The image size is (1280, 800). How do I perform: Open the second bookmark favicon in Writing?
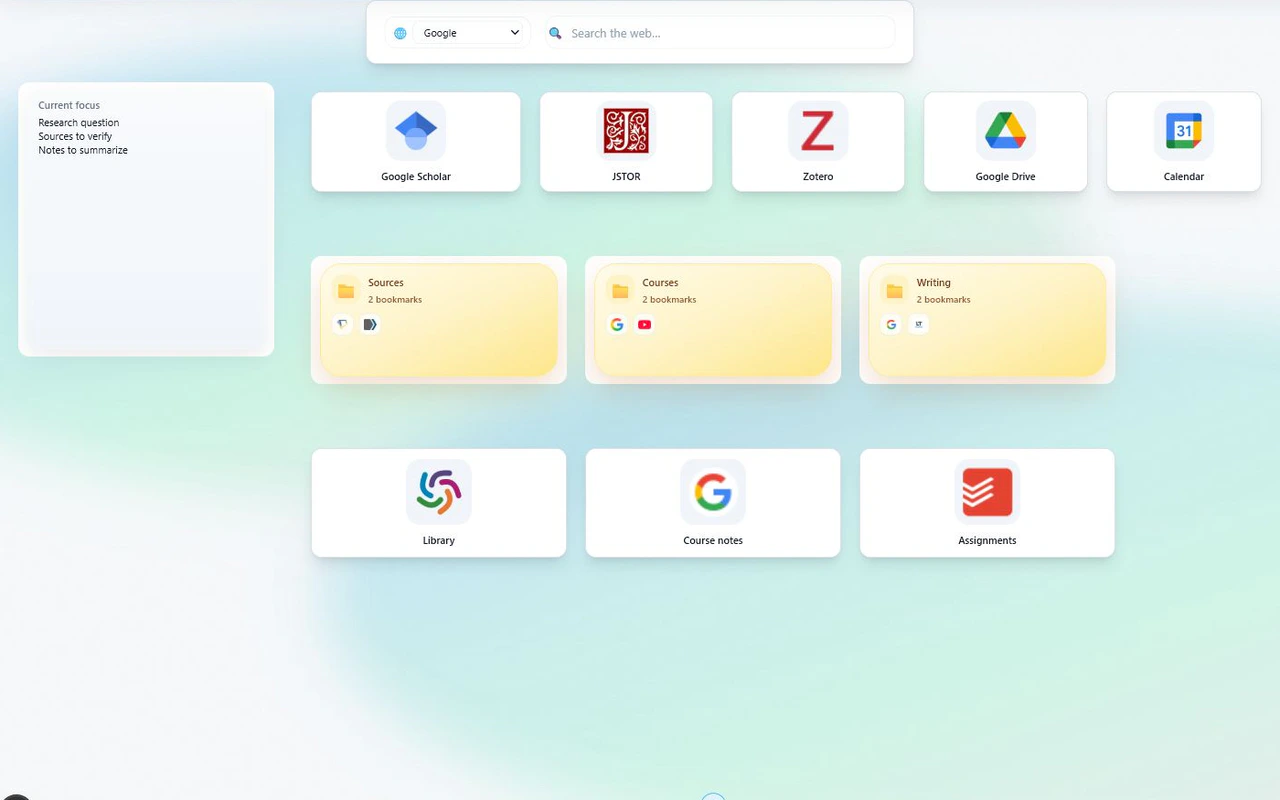click(918, 324)
